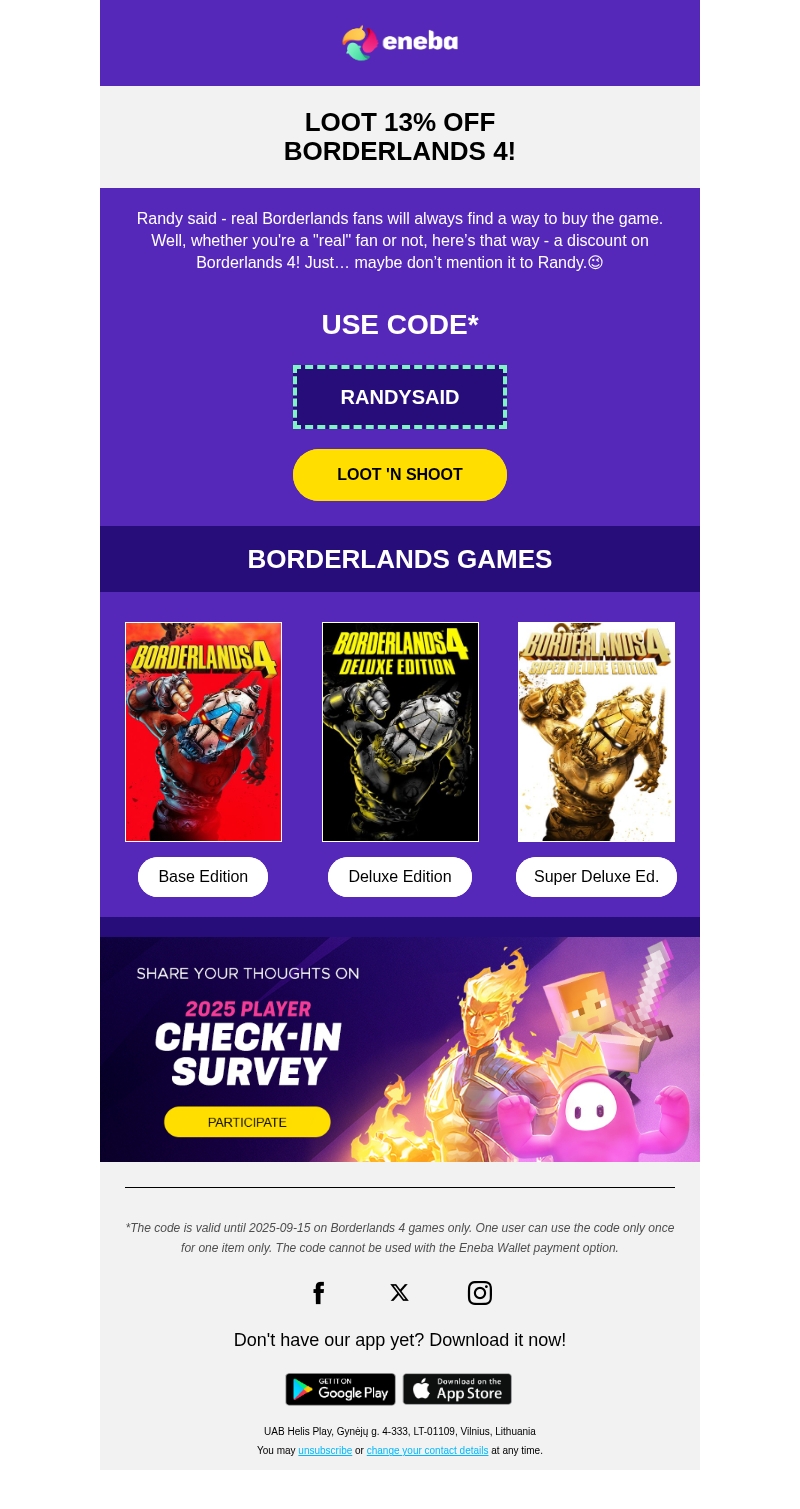Open the Super Deluxe Ed. button
Image resolution: width=800 pixels, height=1509 pixels.
[596, 877]
